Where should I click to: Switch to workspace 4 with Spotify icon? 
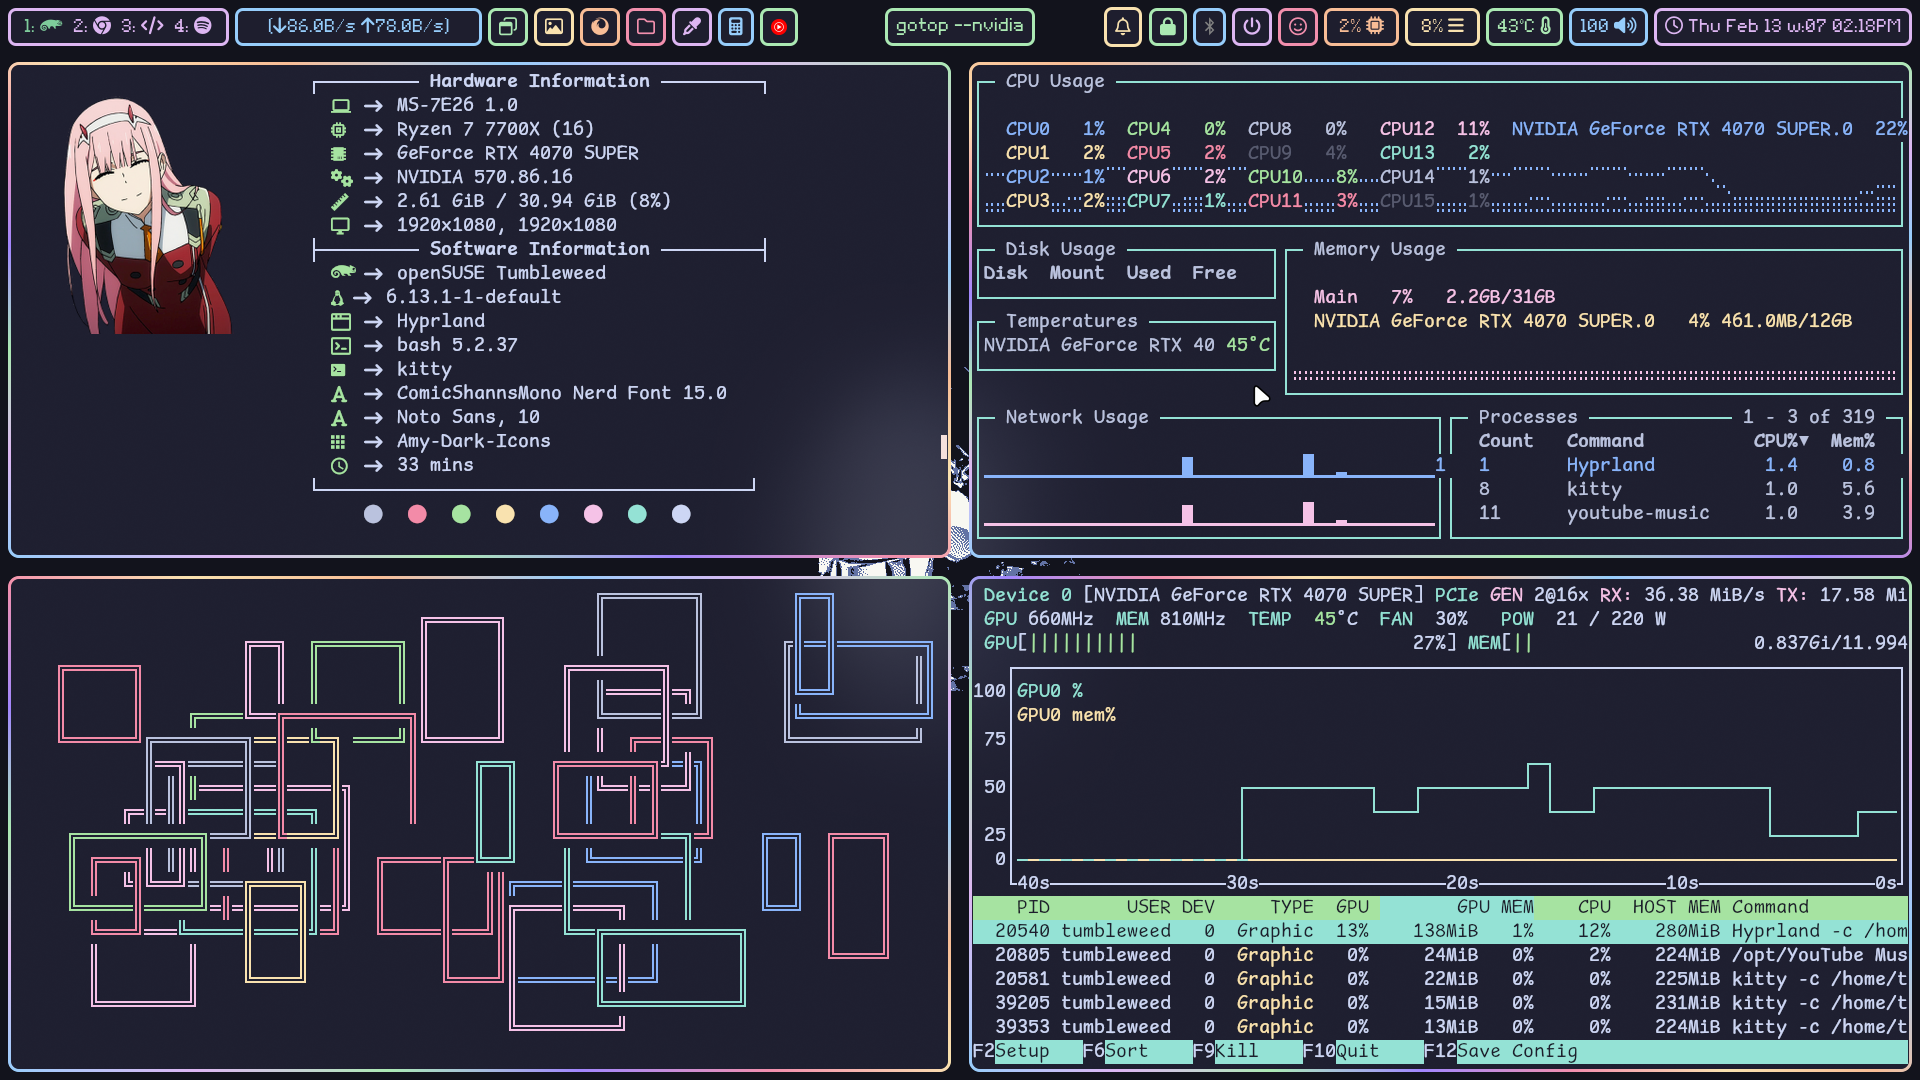point(193,26)
